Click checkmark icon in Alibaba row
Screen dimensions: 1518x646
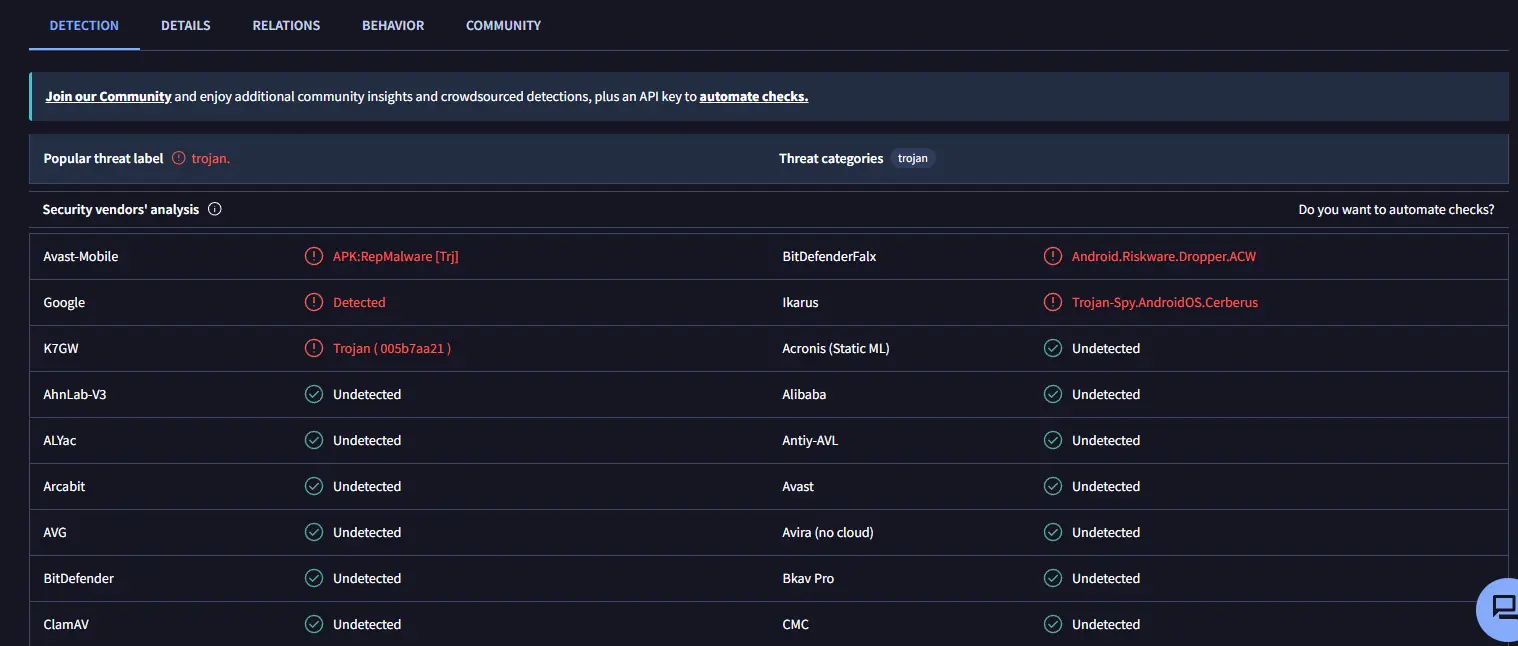coord(1053,394)
